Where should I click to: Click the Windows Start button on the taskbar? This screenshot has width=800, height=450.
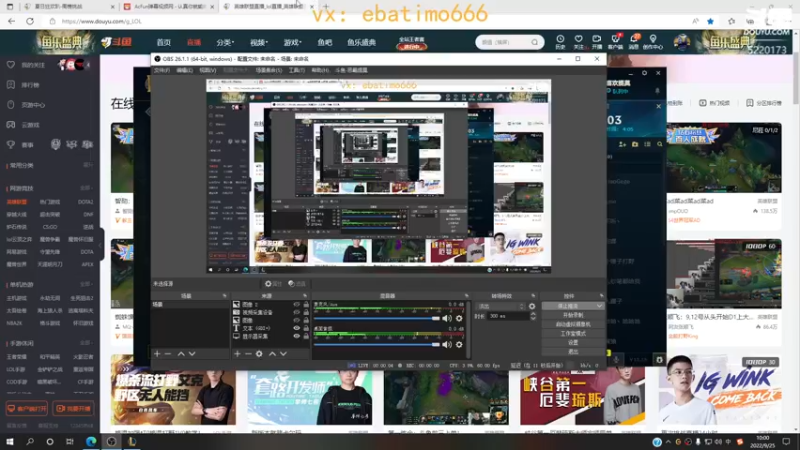pyautogui.click(x=10, y=441)
